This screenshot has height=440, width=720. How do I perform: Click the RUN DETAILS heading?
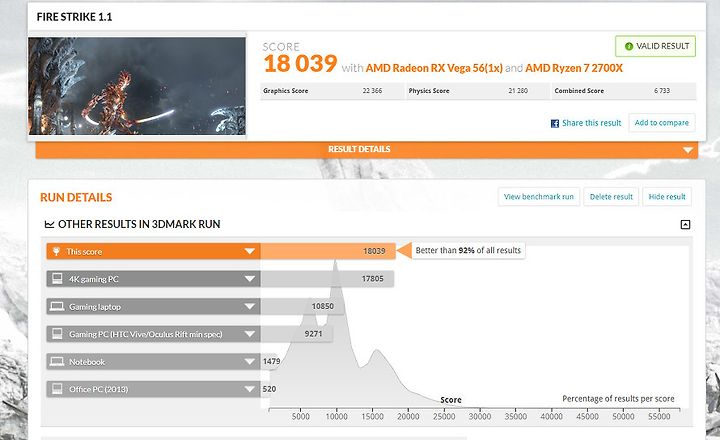tap(76, 197)
